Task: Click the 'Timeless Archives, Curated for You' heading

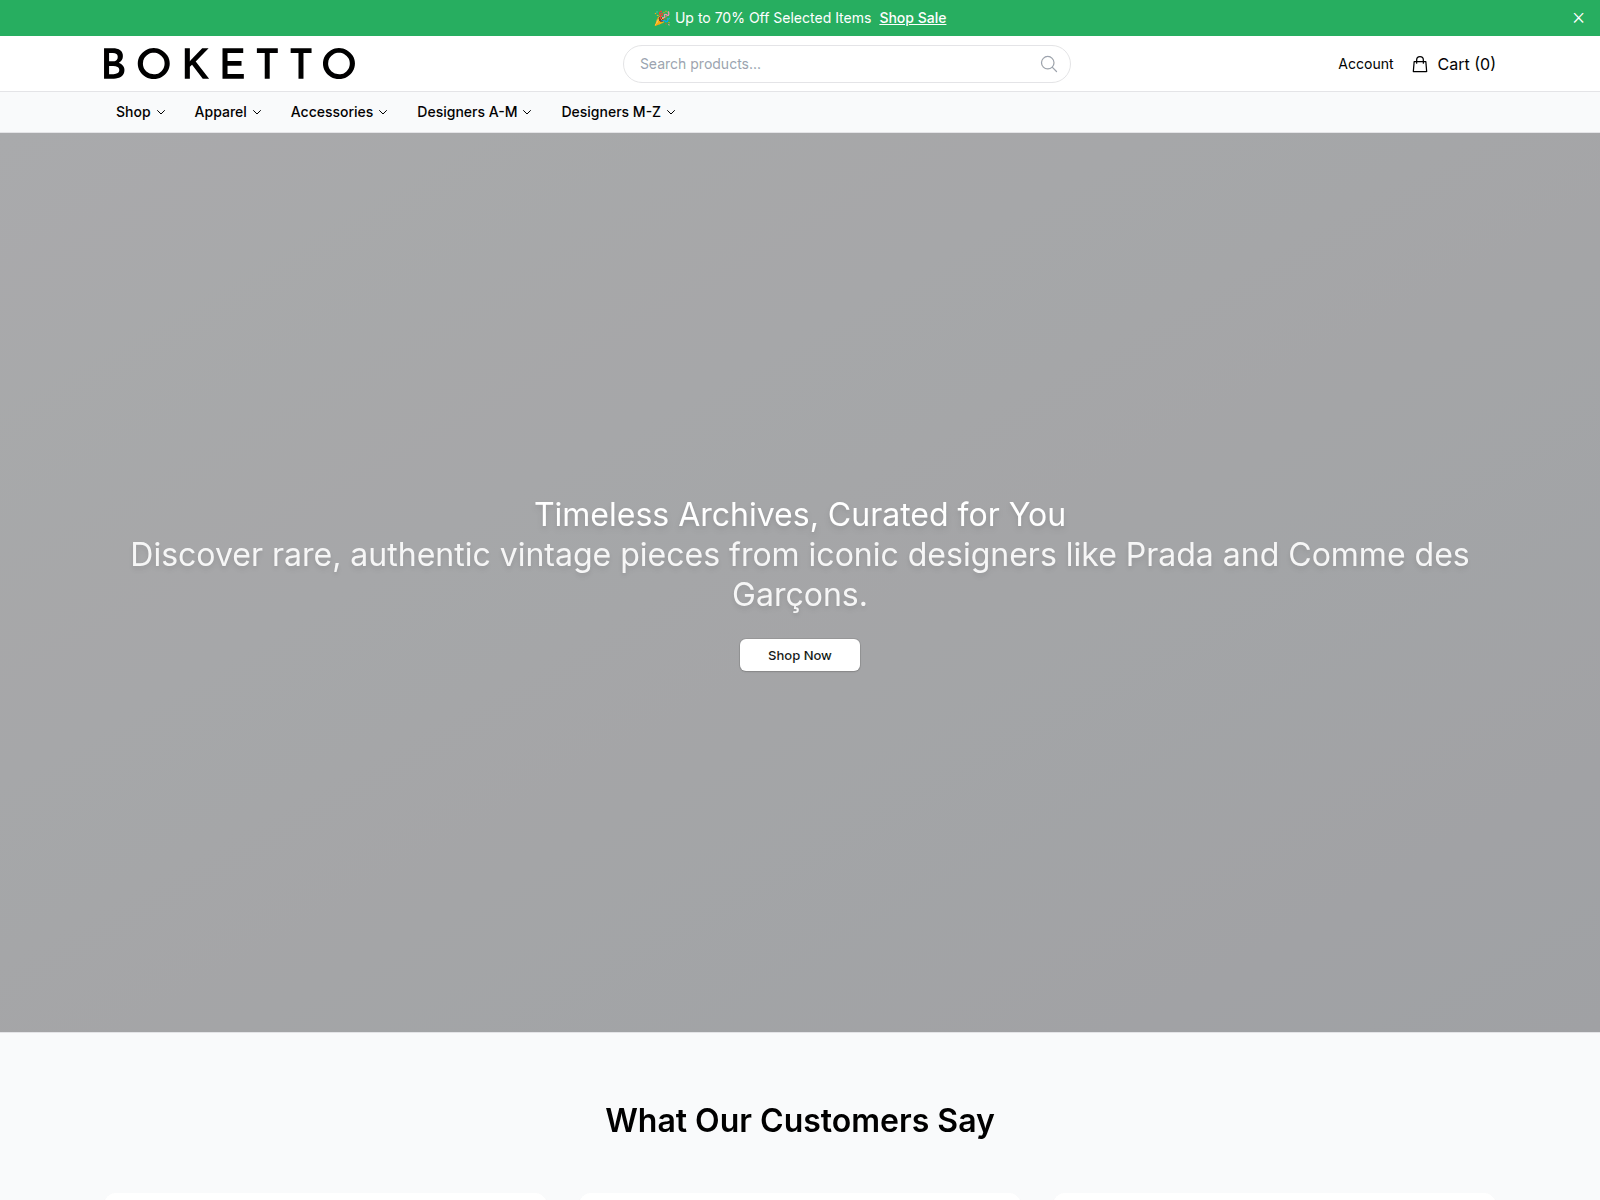Action: (x=800, y=514)
